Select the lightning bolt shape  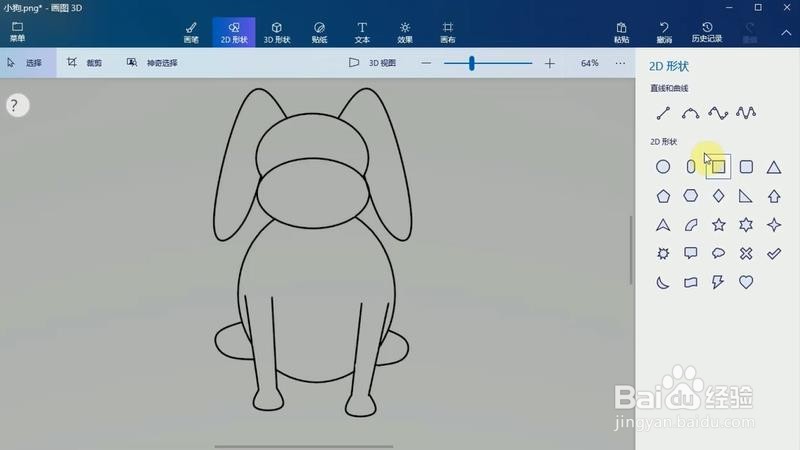(718, 282)
